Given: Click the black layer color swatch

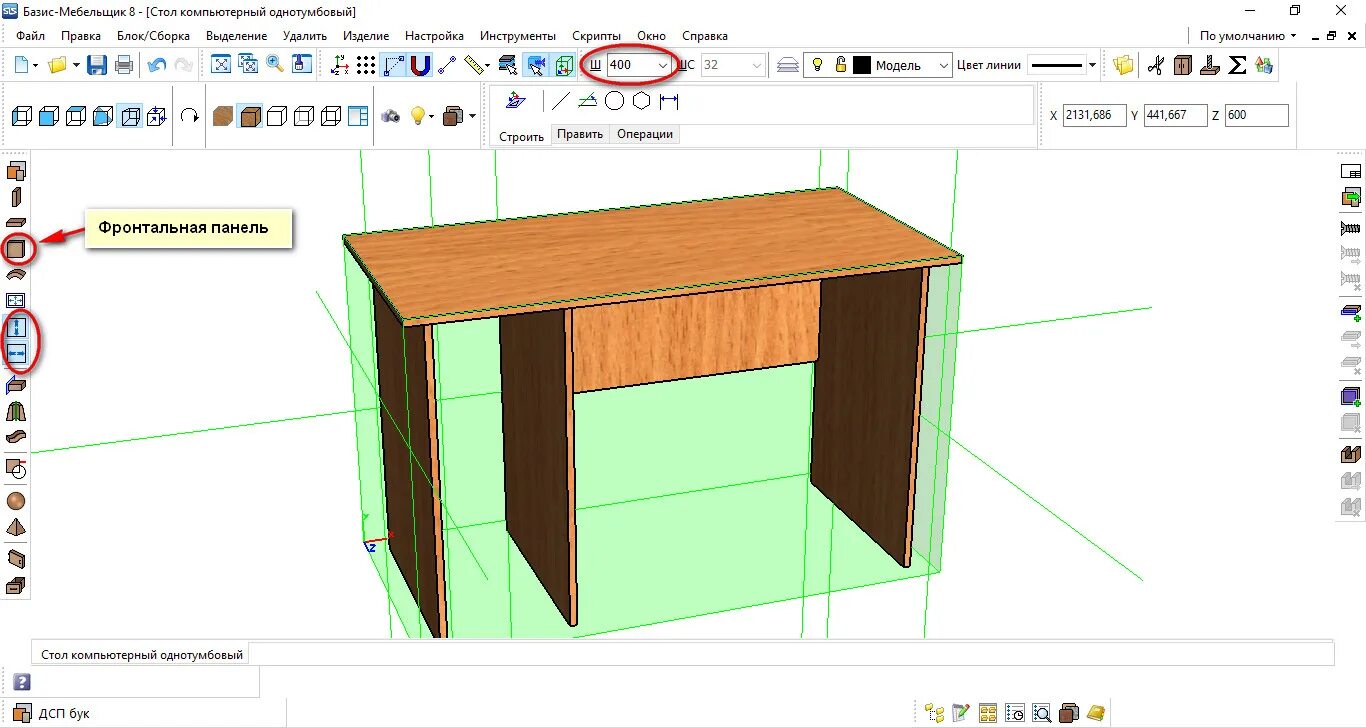Looking at the screenshot, I should tap(862, 65).
